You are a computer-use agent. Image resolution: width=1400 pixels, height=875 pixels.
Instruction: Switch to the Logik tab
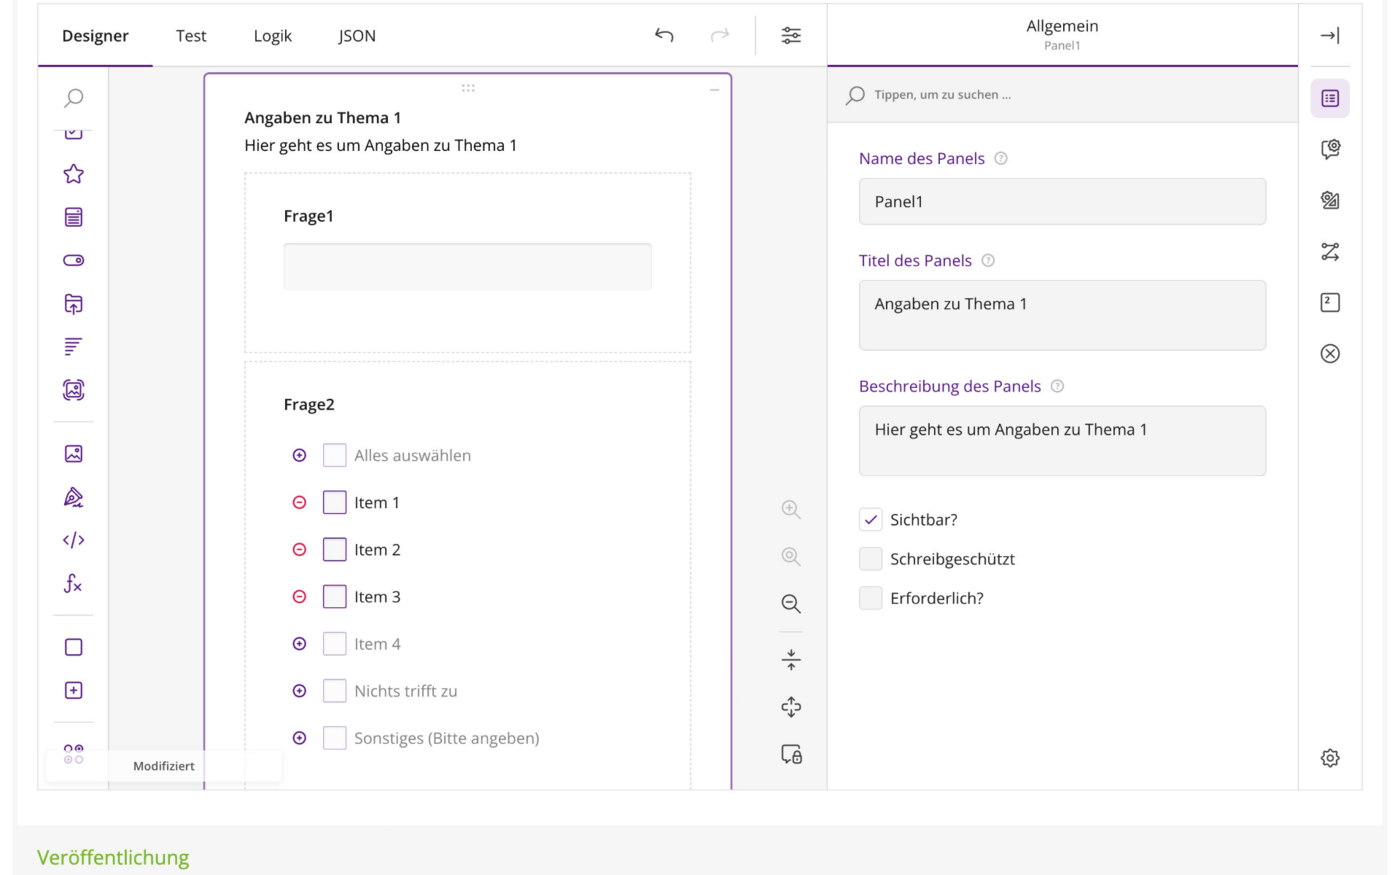click(x=272, y=35)
